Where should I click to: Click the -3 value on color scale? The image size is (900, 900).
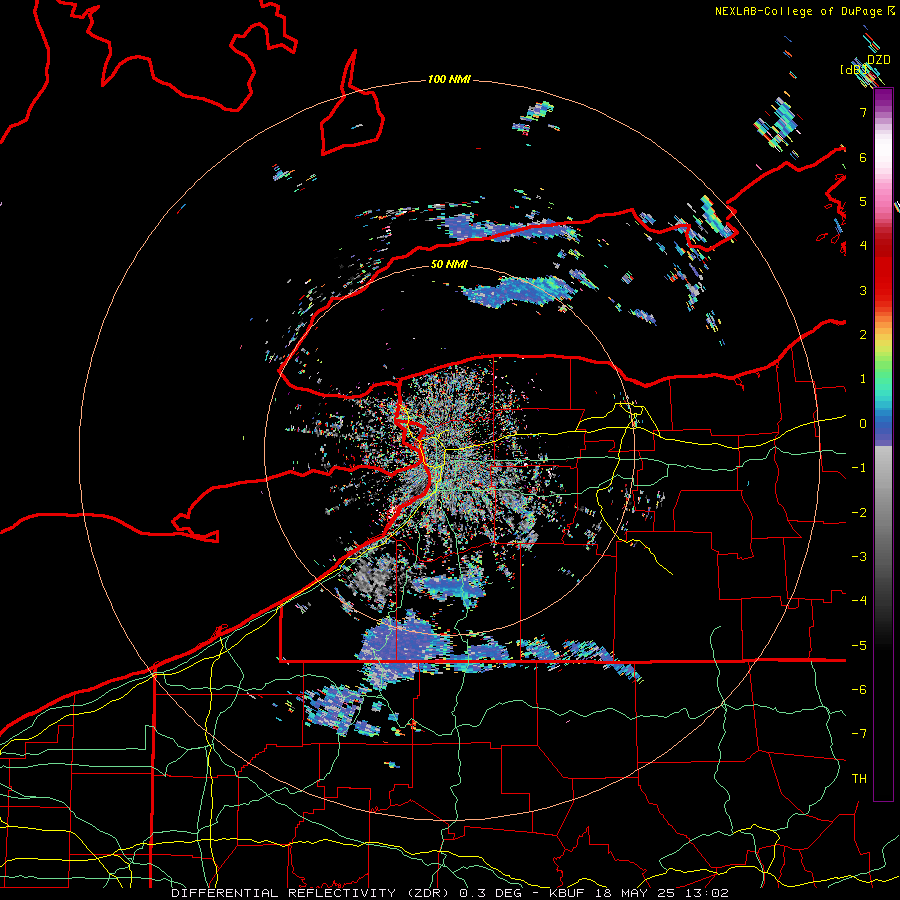[x=859, y=557]
